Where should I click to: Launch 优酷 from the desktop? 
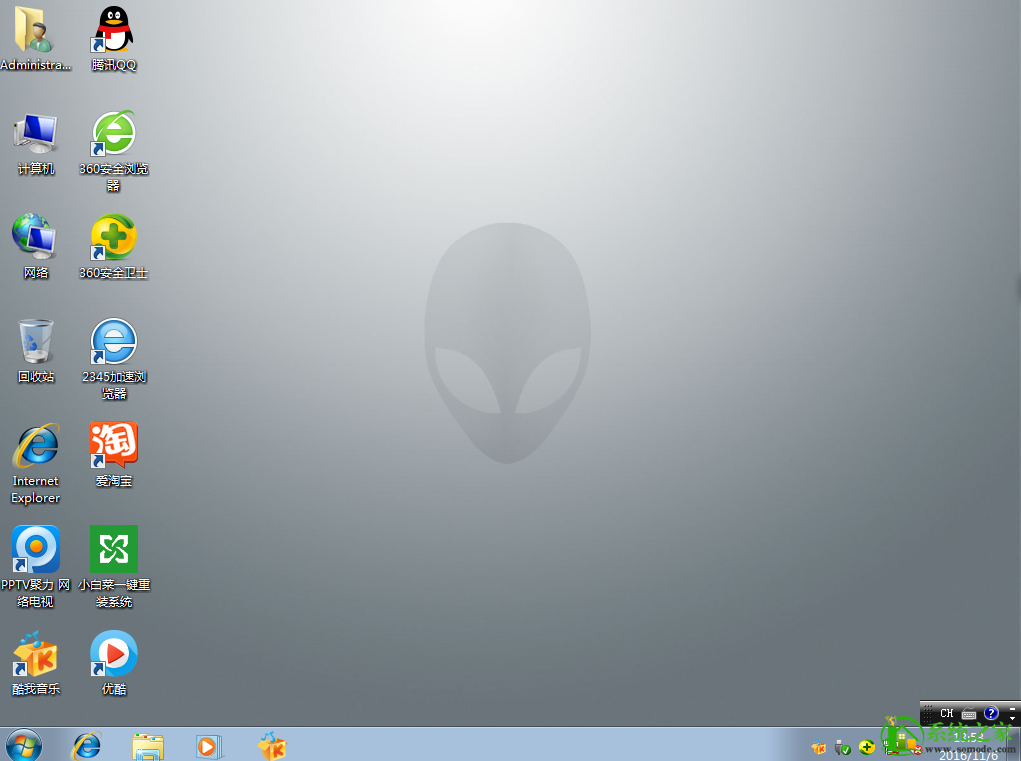pos(114,654)
